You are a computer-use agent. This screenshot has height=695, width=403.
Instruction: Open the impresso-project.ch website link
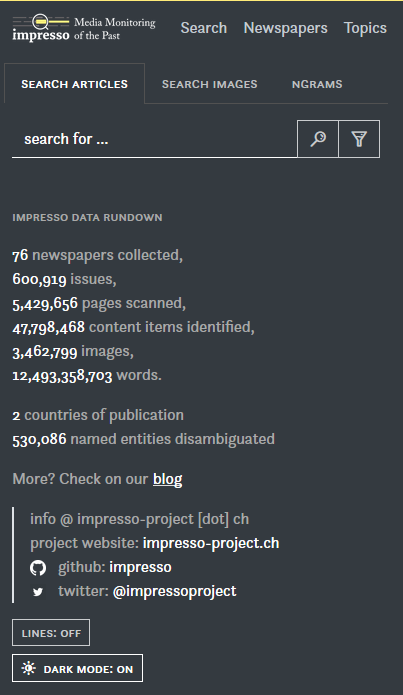211,543
